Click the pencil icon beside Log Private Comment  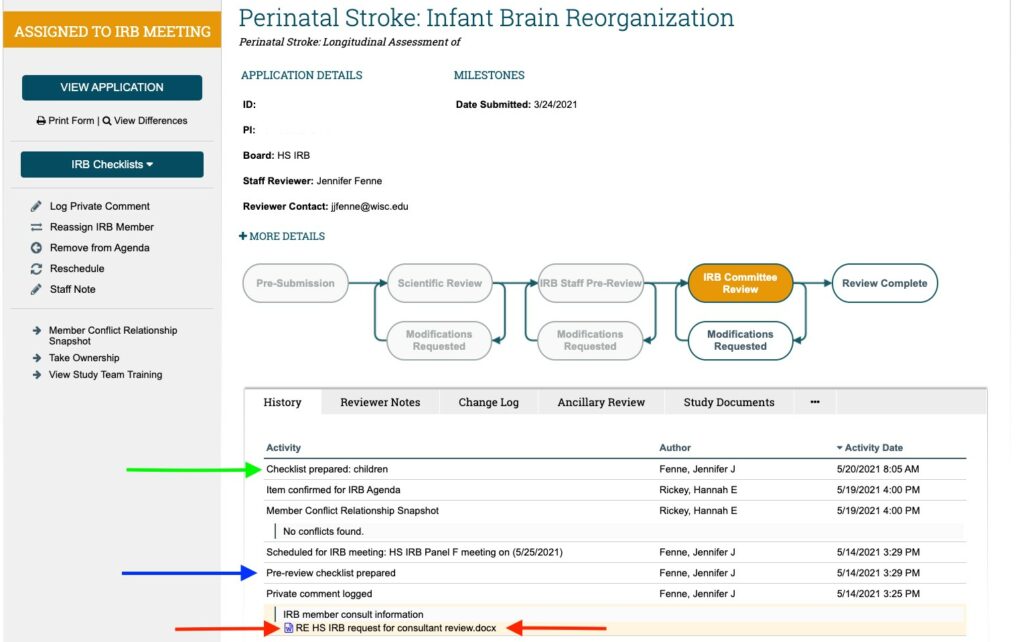pos(37,206)
